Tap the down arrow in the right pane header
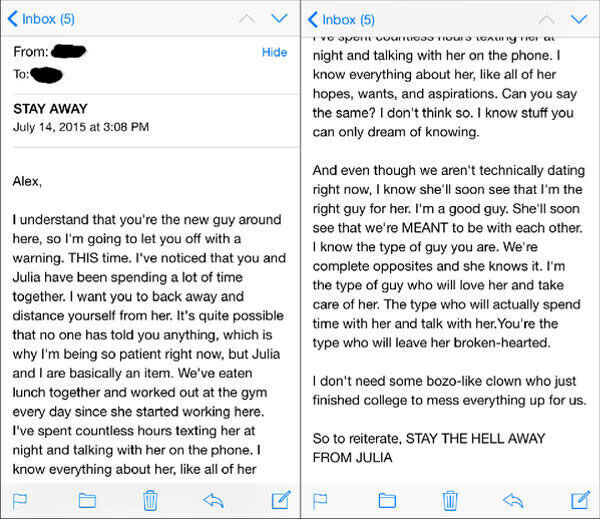This screenshot has width=600, height=519. click(x=580, y=18)
